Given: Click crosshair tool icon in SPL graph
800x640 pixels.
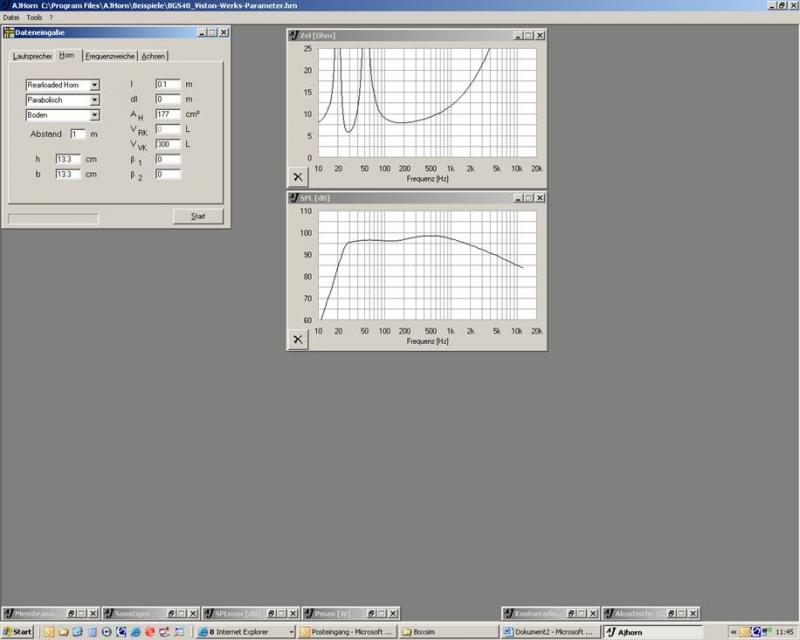Looking at the screenshot, I should pos(298,339).
